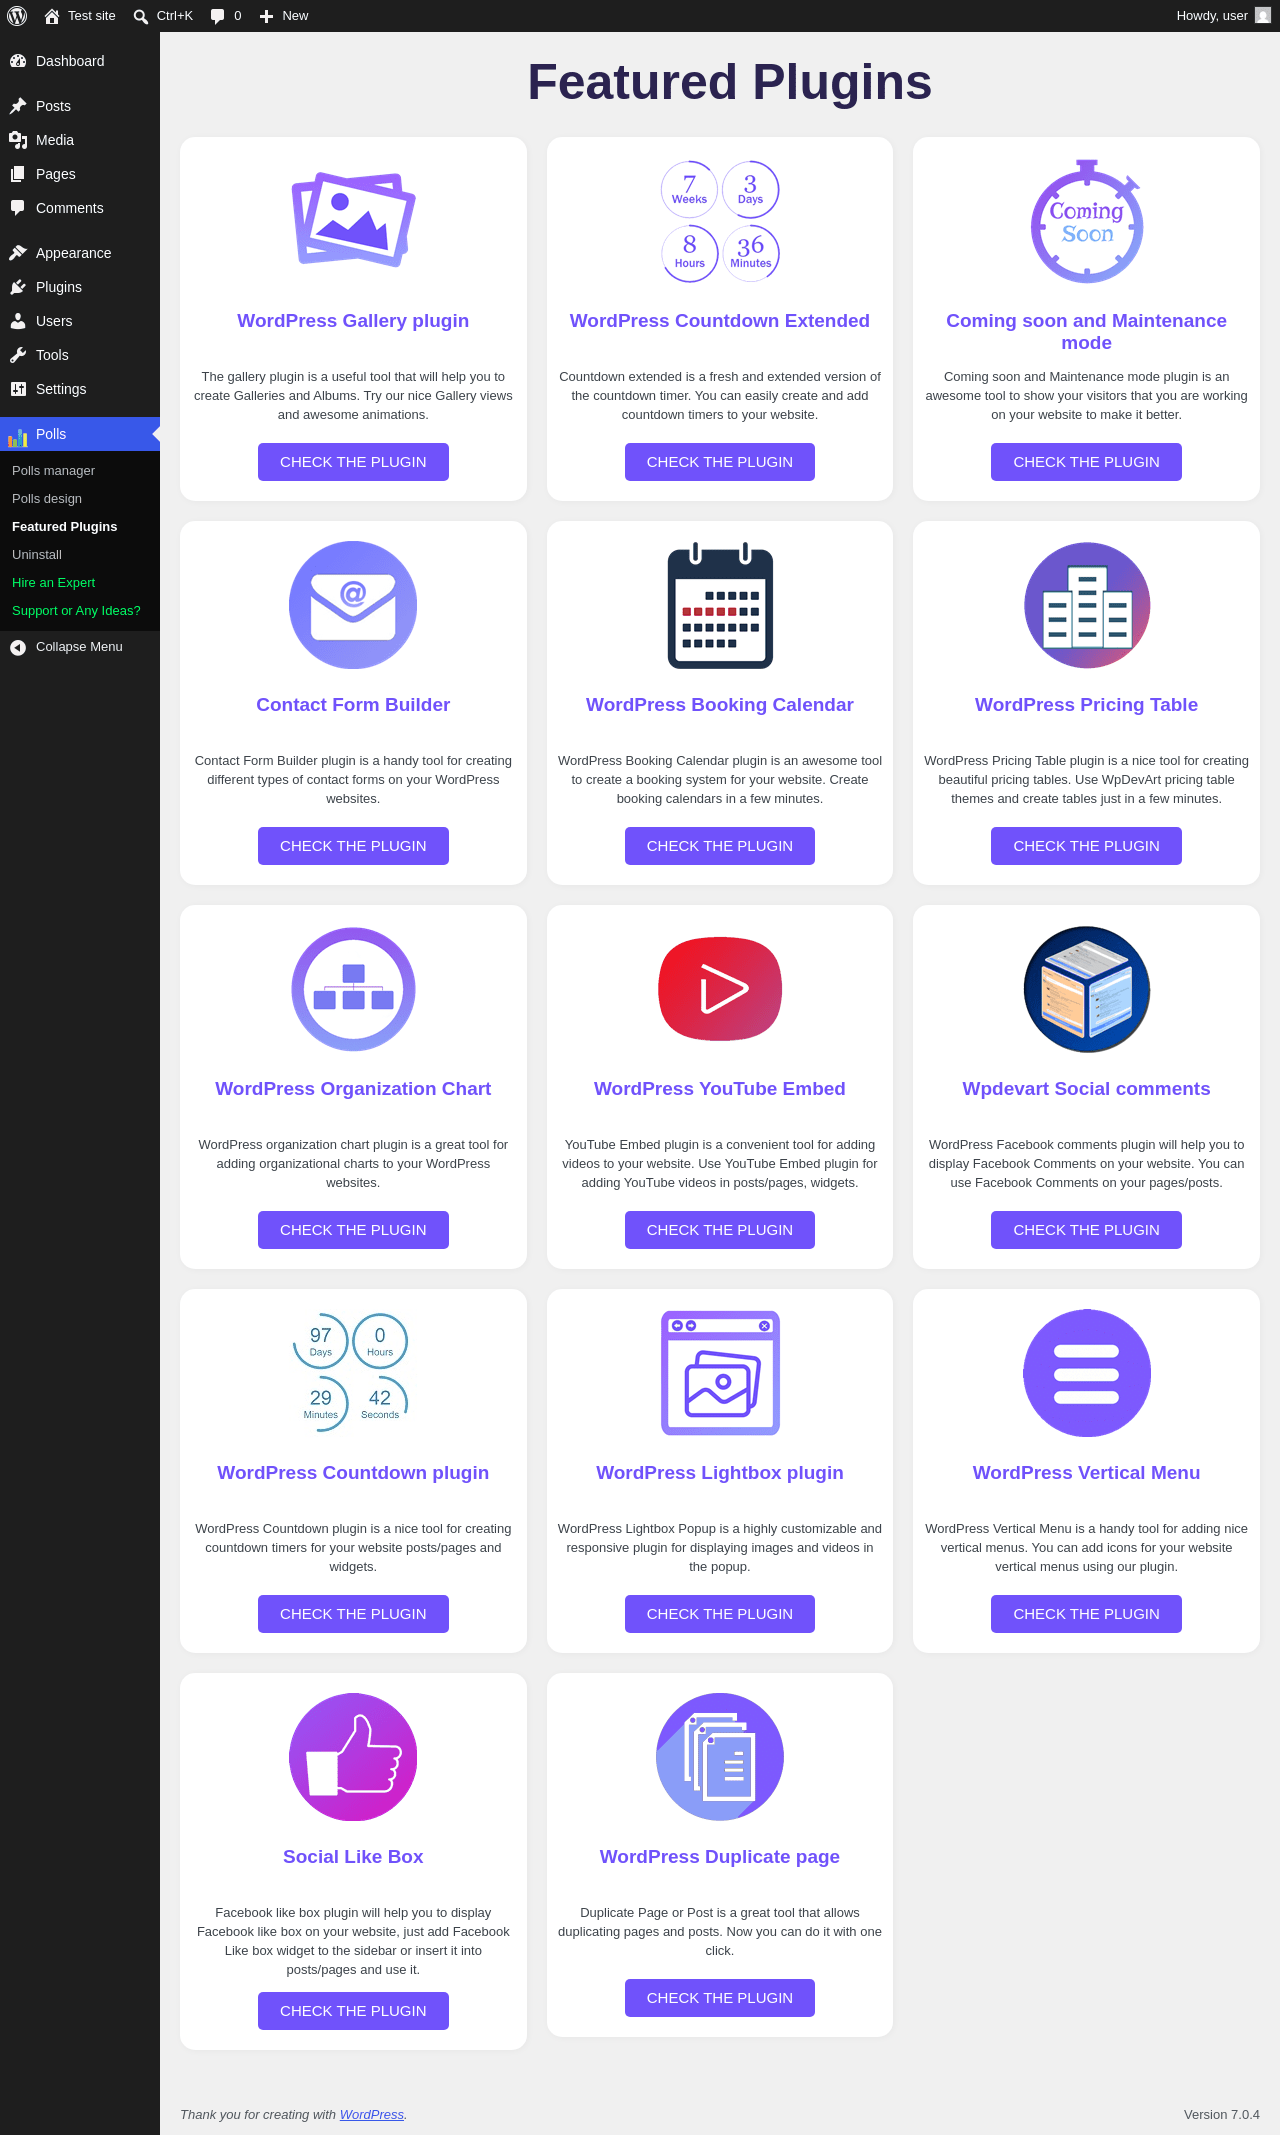Click the Dashboard gauge icon in sidebar
1280x2135 pixels.
pos(18,61)
